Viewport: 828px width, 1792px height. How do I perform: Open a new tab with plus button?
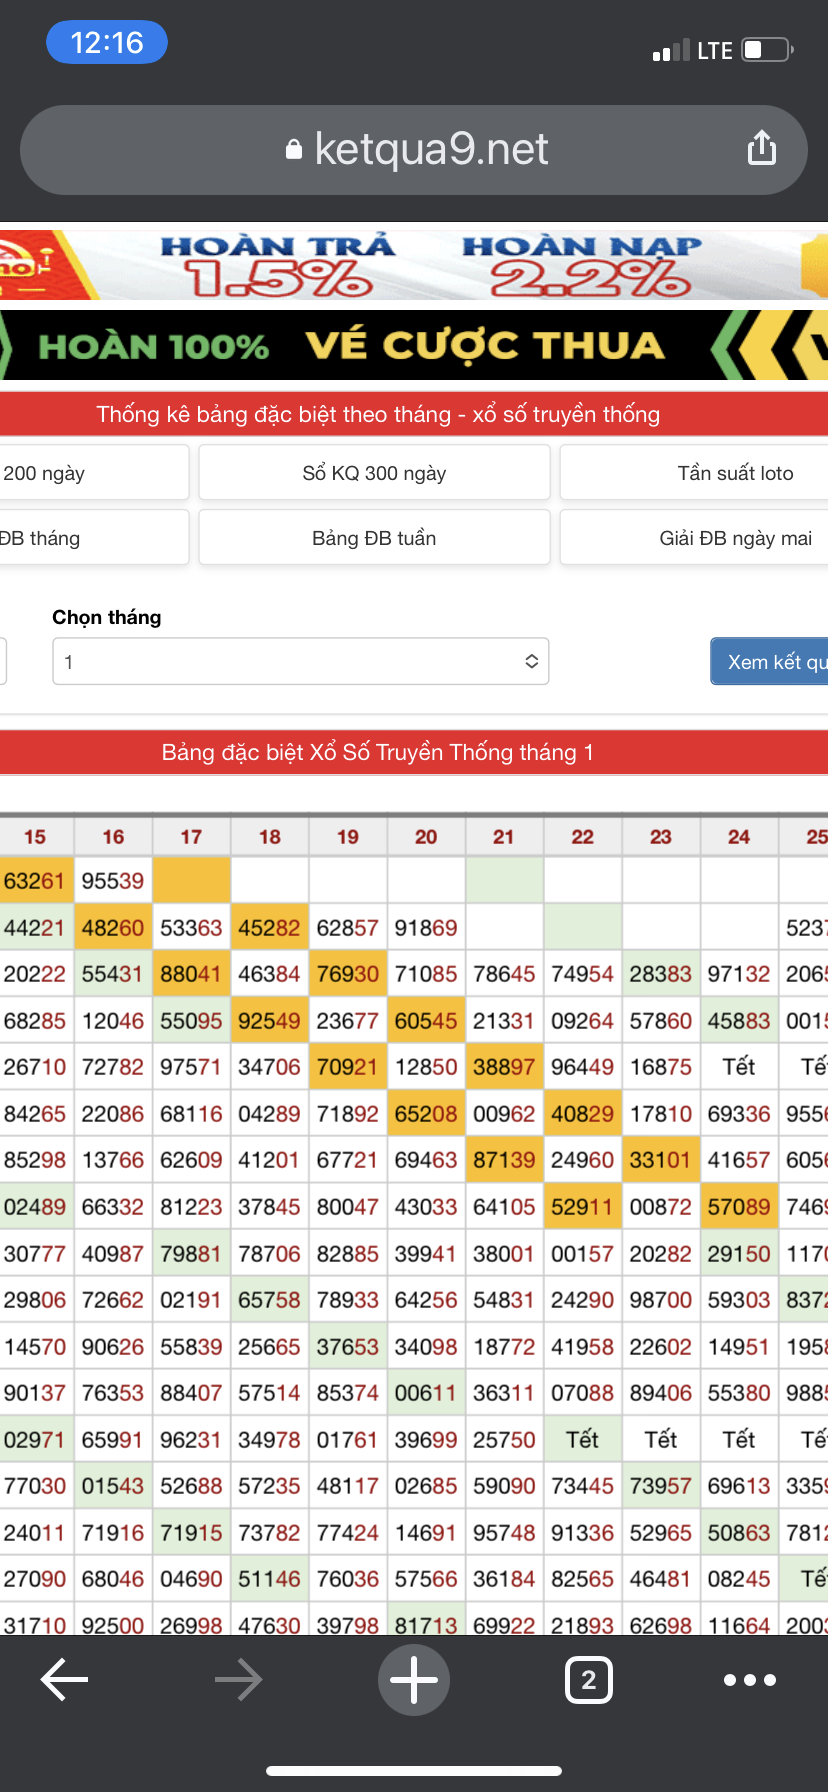414,1679
